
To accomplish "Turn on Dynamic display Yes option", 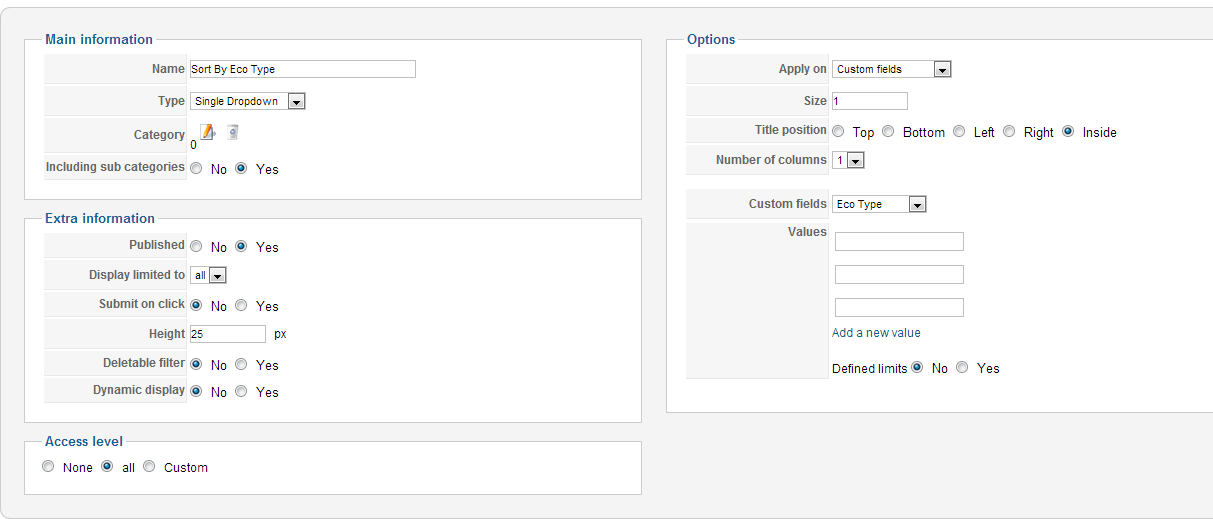I will coord(241,391).
